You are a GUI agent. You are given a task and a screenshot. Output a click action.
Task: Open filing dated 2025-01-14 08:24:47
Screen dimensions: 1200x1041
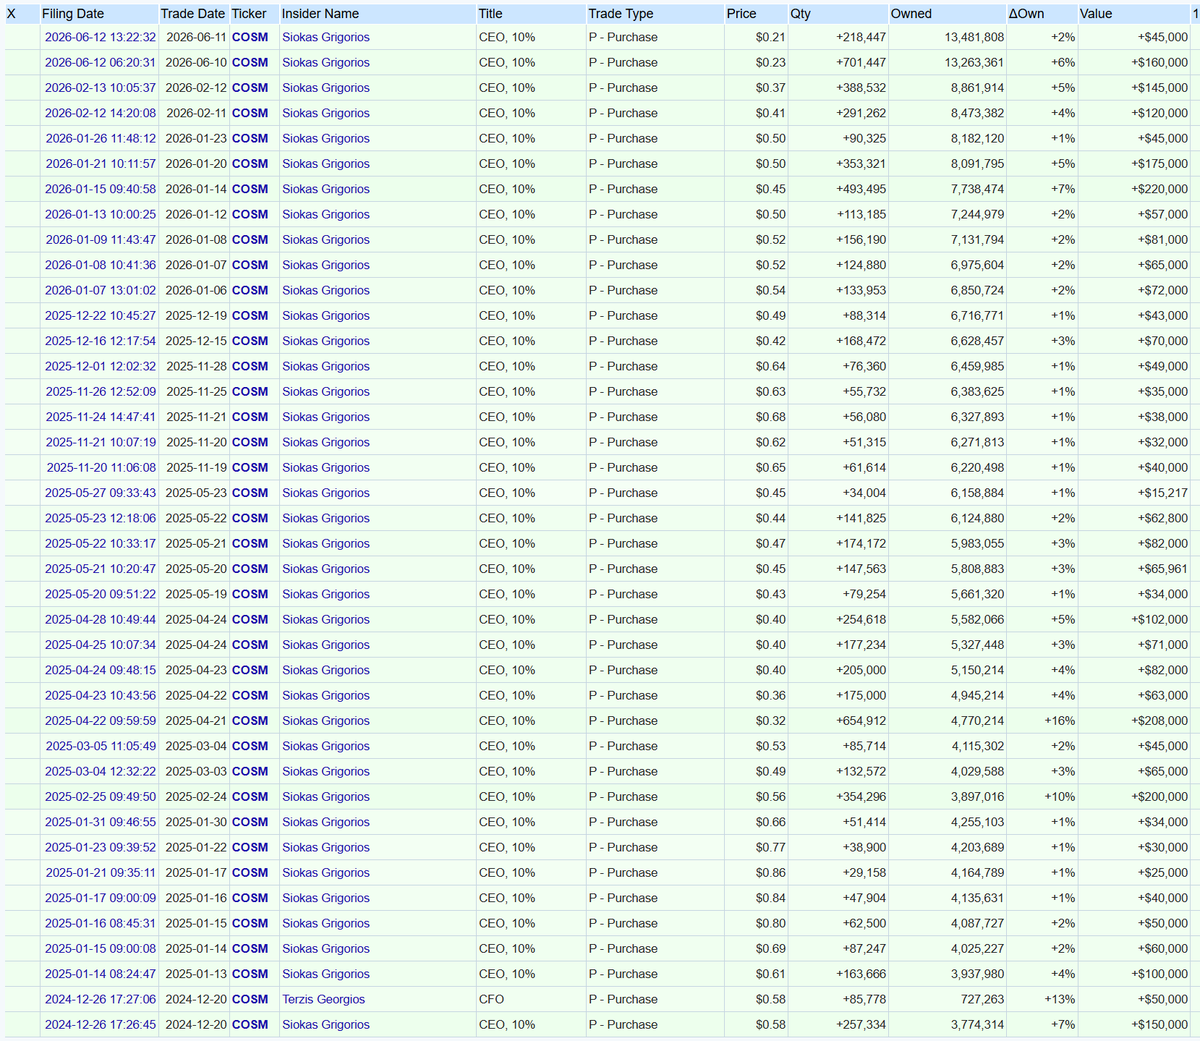click(100, 974)
